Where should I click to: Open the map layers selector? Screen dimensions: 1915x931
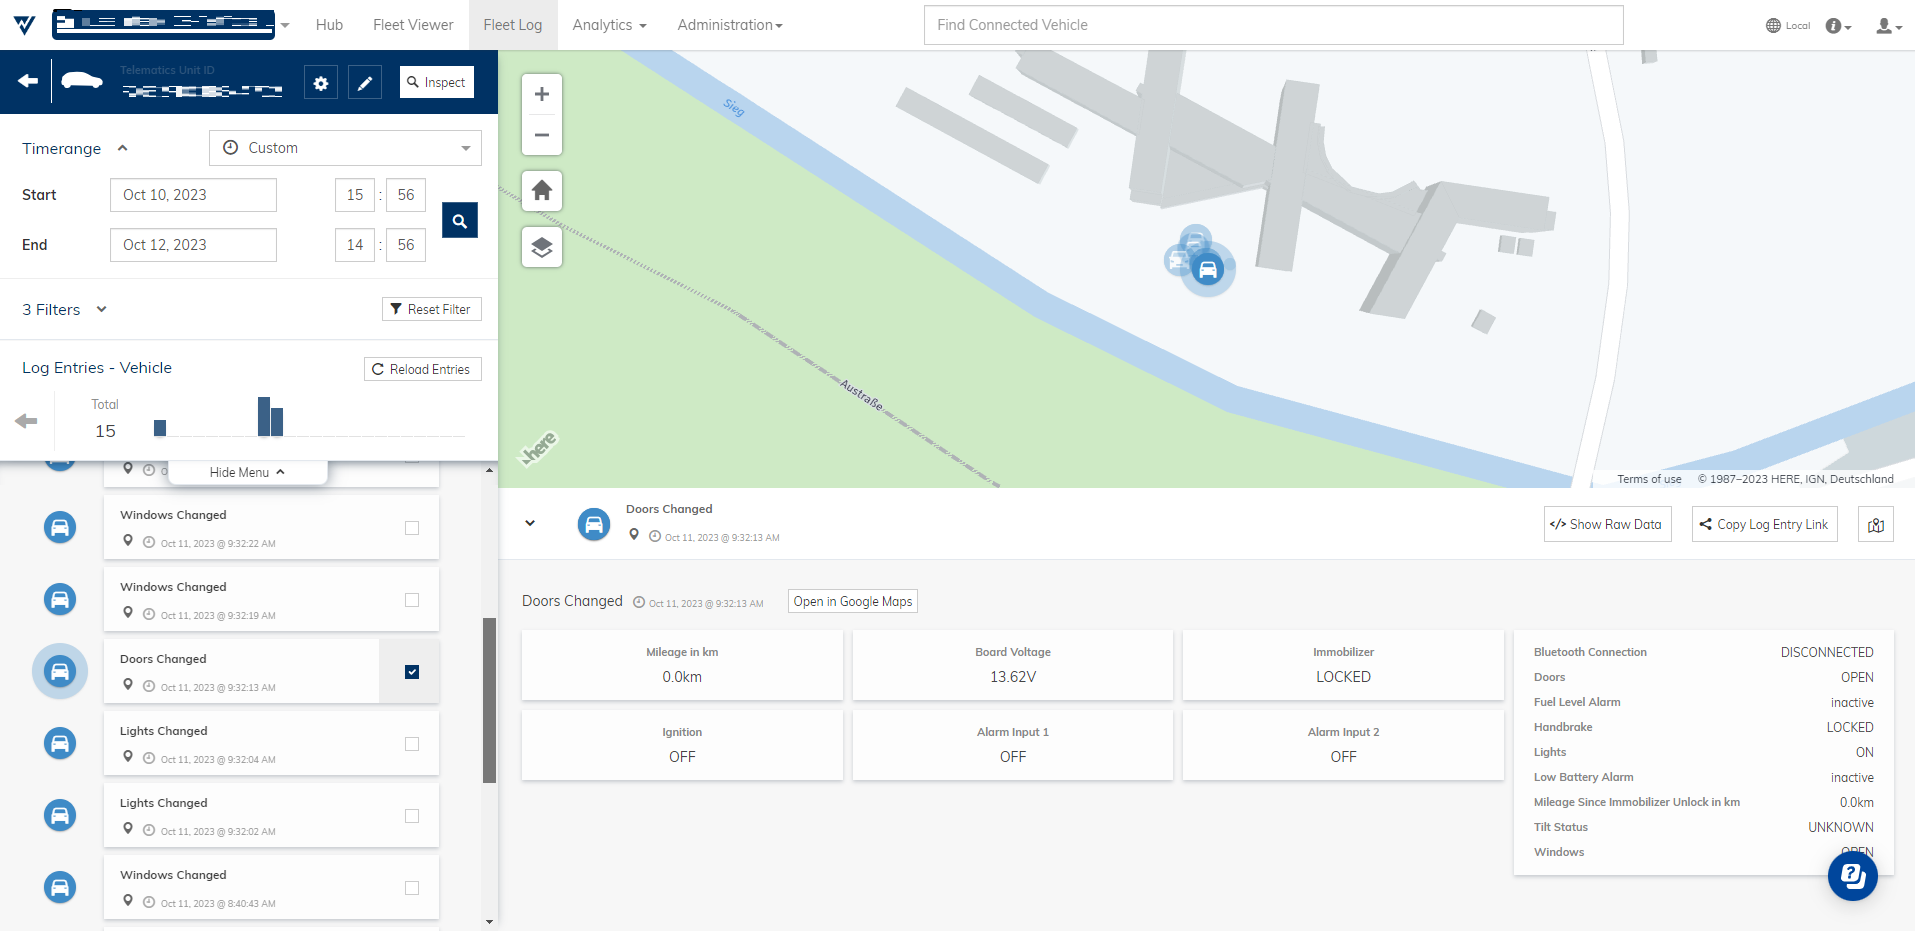pyautogui.click(x=542, y=247)
